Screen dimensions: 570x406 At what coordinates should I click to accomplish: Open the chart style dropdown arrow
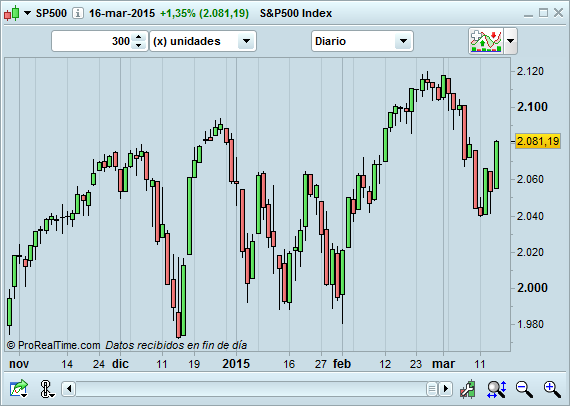[28, 13]
